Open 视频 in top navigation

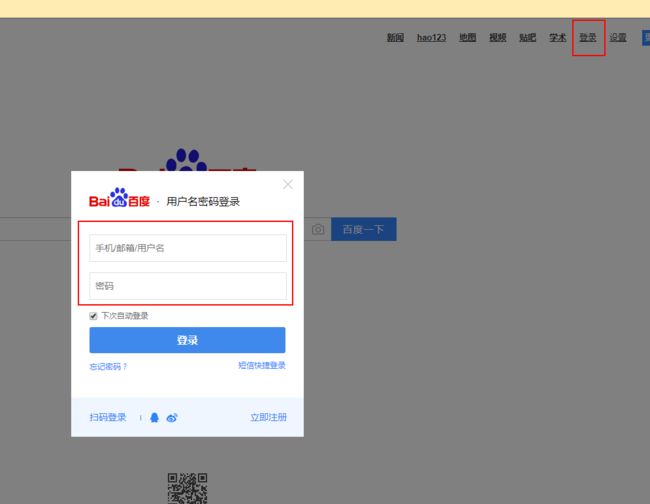(x=497, y=38)
